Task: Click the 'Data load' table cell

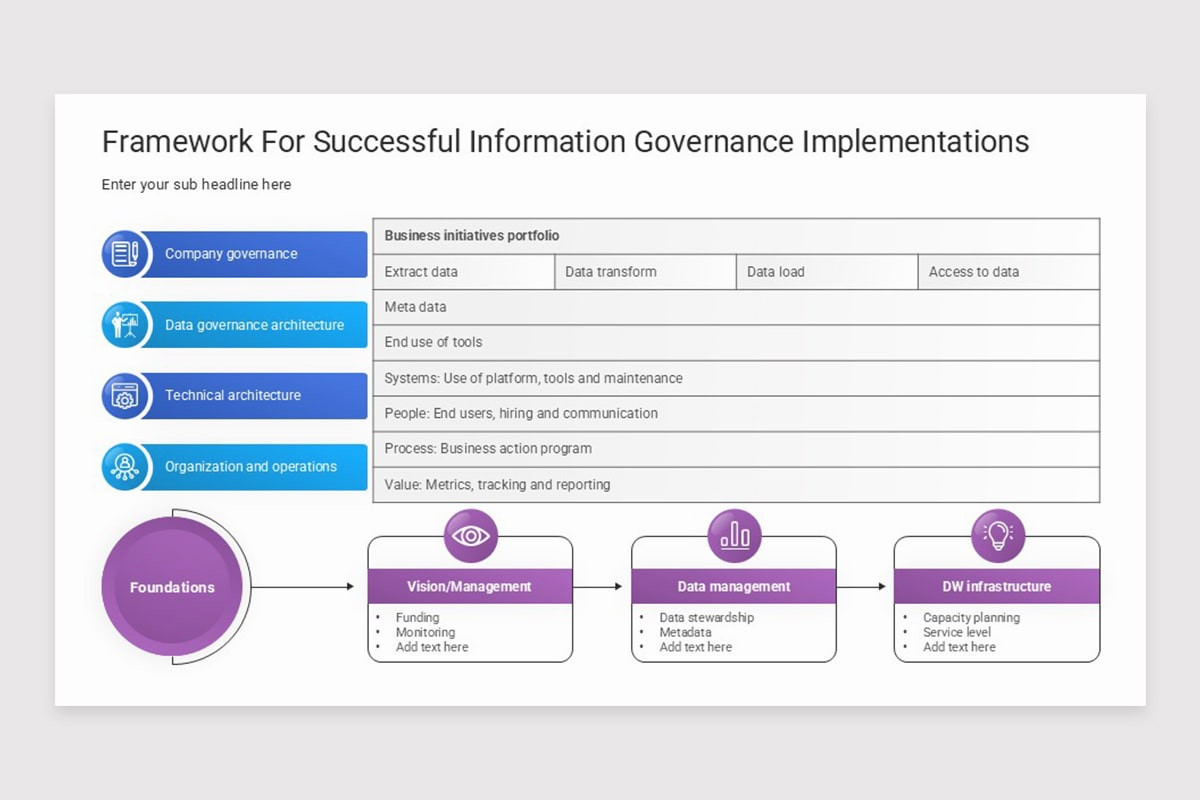Action: click(x=828, y=272)
